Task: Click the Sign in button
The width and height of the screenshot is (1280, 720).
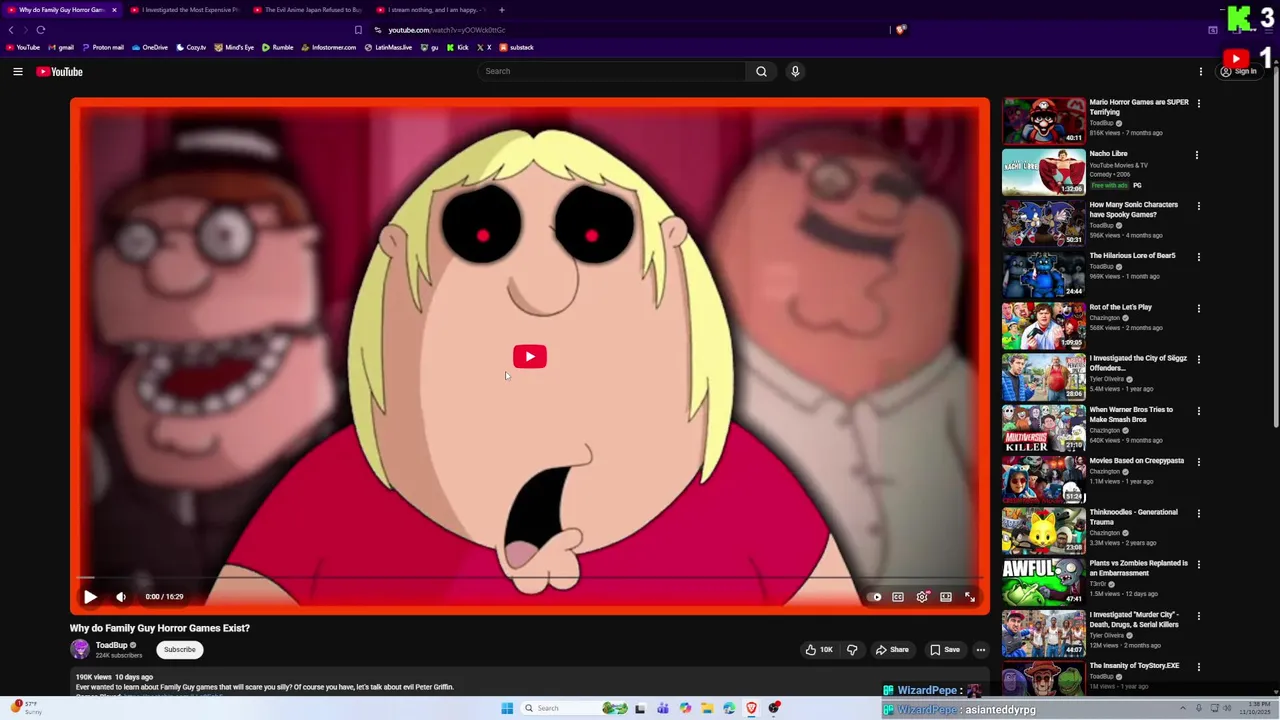Action: pyautogui.click(x=1238, y=71)
